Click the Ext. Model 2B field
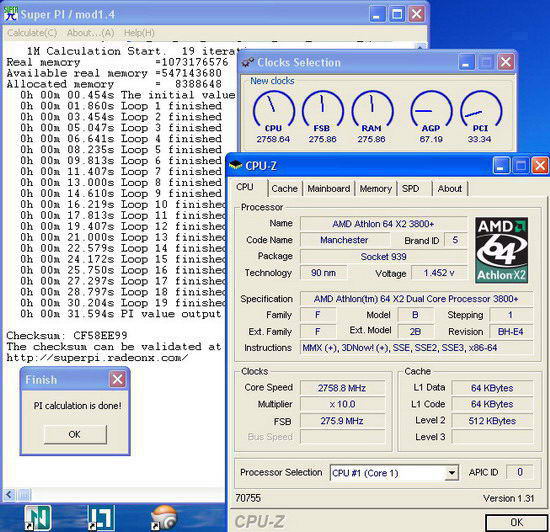This screenshot has width=550, height=532. (x=415, y=332)
